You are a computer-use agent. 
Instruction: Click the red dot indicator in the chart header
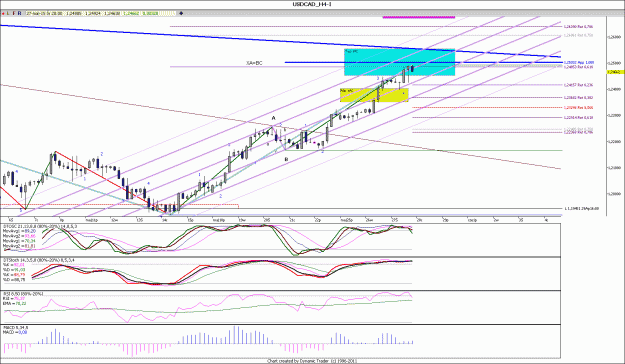click(3, 13)
